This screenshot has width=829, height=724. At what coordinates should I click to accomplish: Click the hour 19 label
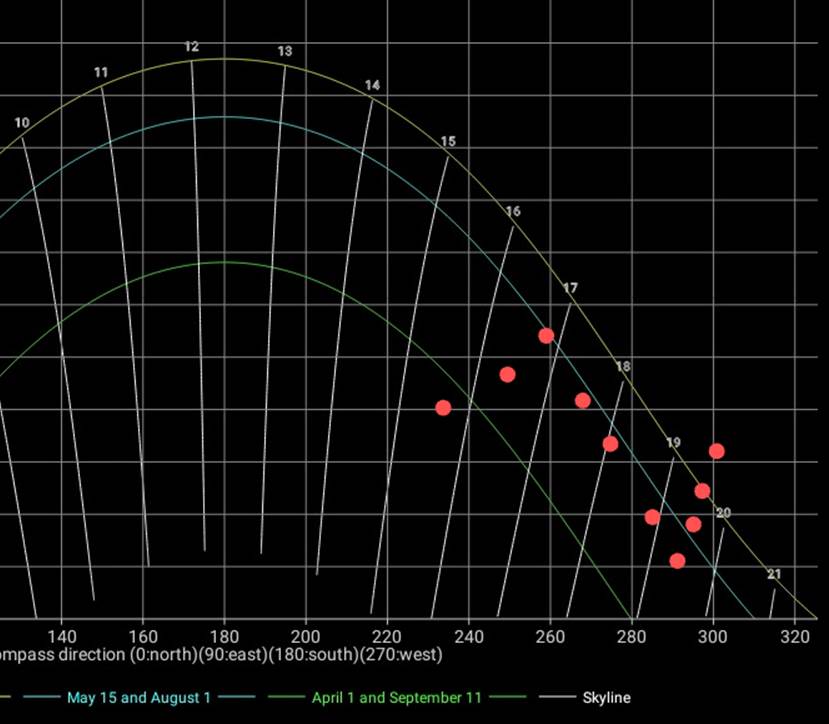[673, 443]
